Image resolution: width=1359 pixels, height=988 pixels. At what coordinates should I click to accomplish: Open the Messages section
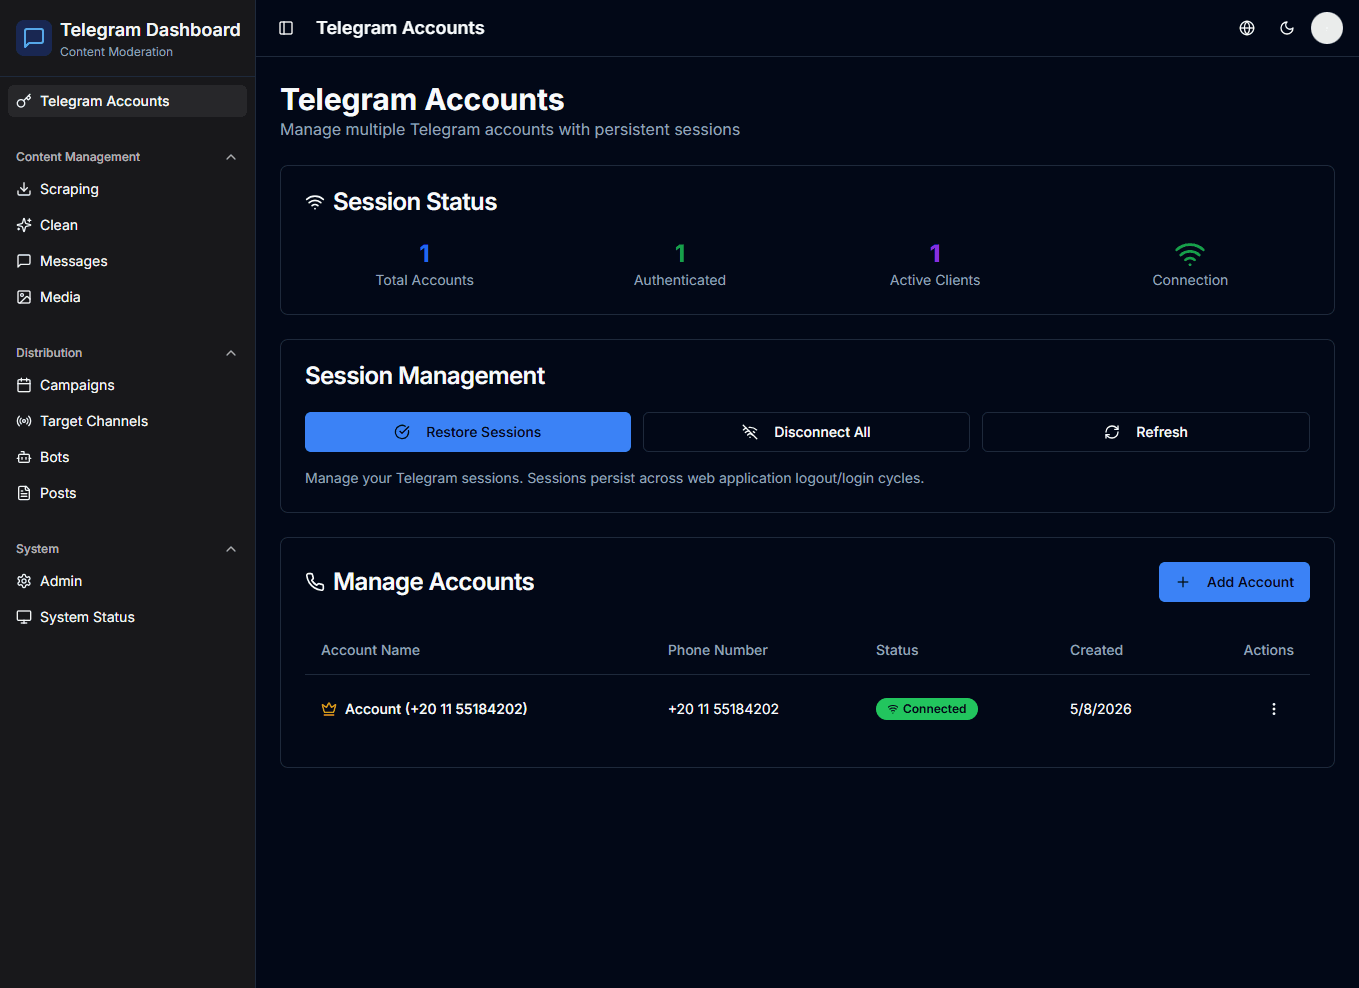tap(127, 261)
